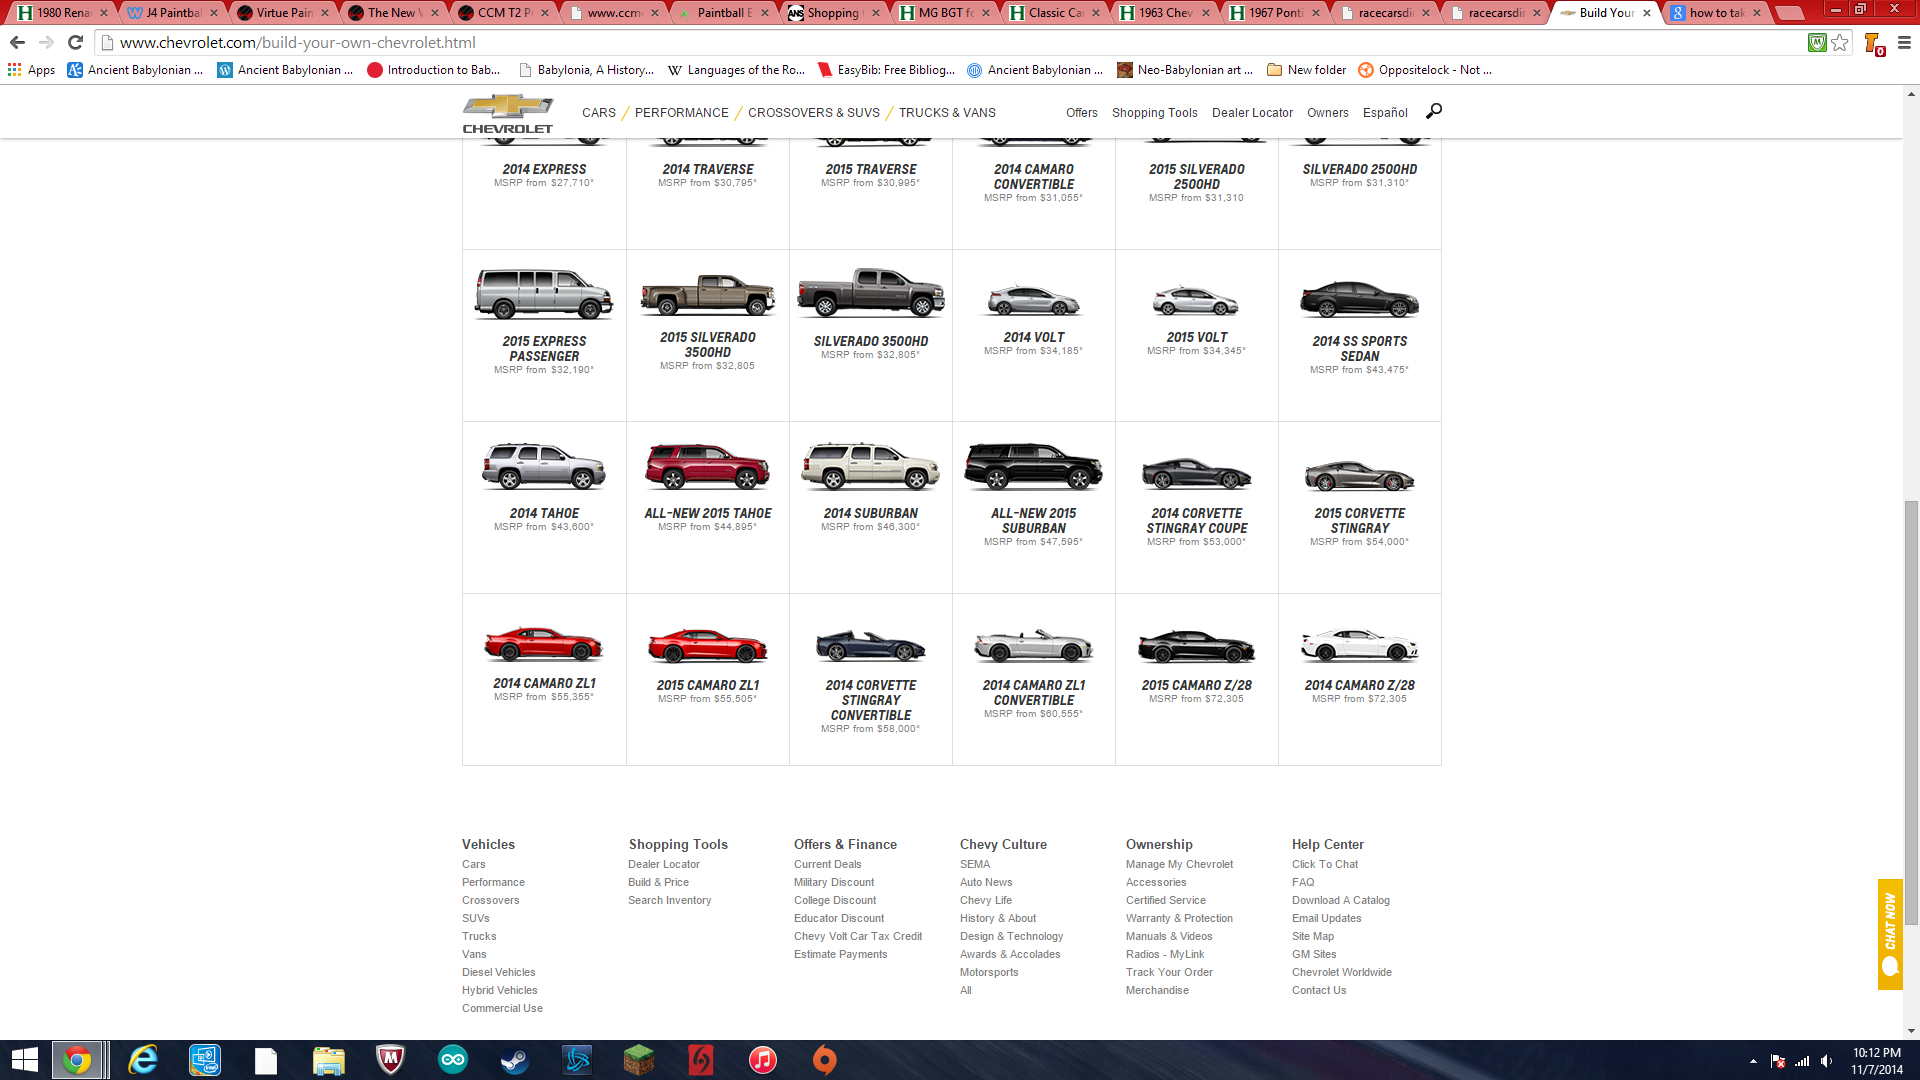This screenshot has width=1920, height=1080.
Task: Click the page vertical scrollbar thumb
Action: coord(1911,712)
